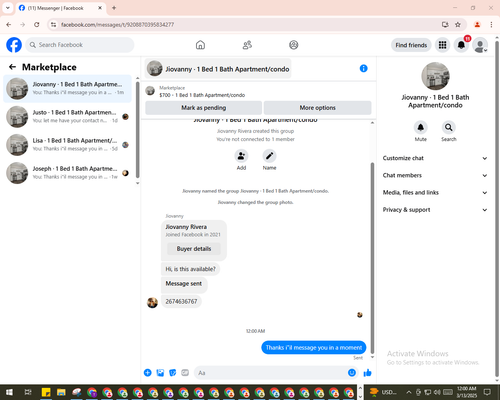Image resolution: width=500 pixels, height=400 pixels.
Task: Click the Search Facebook field
Action: [x=80, y=45]
